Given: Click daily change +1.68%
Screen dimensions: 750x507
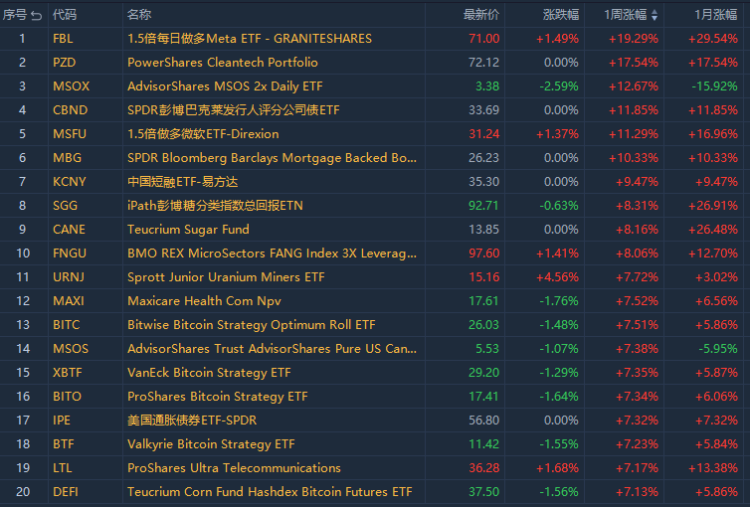Looking at the screenshot, I should coord(557,468).
